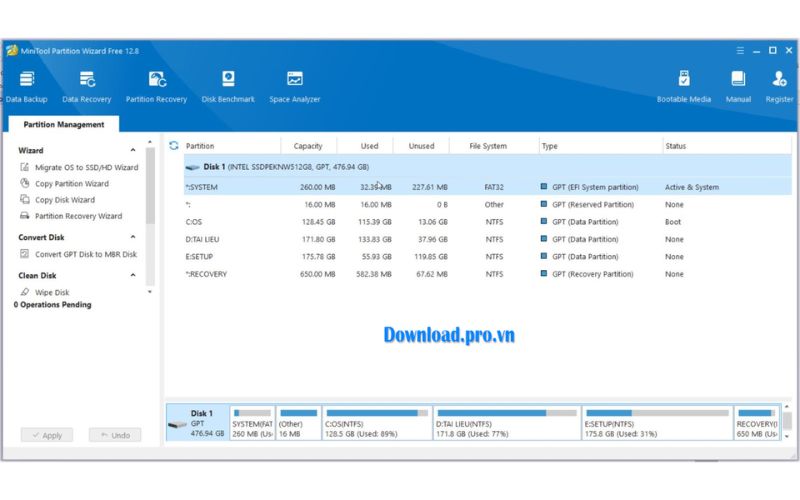Image resolution: width=800 pixels, height=500 pixels.
Task: Open the Partition Recovery tool
Action: (x=156, y=85)
